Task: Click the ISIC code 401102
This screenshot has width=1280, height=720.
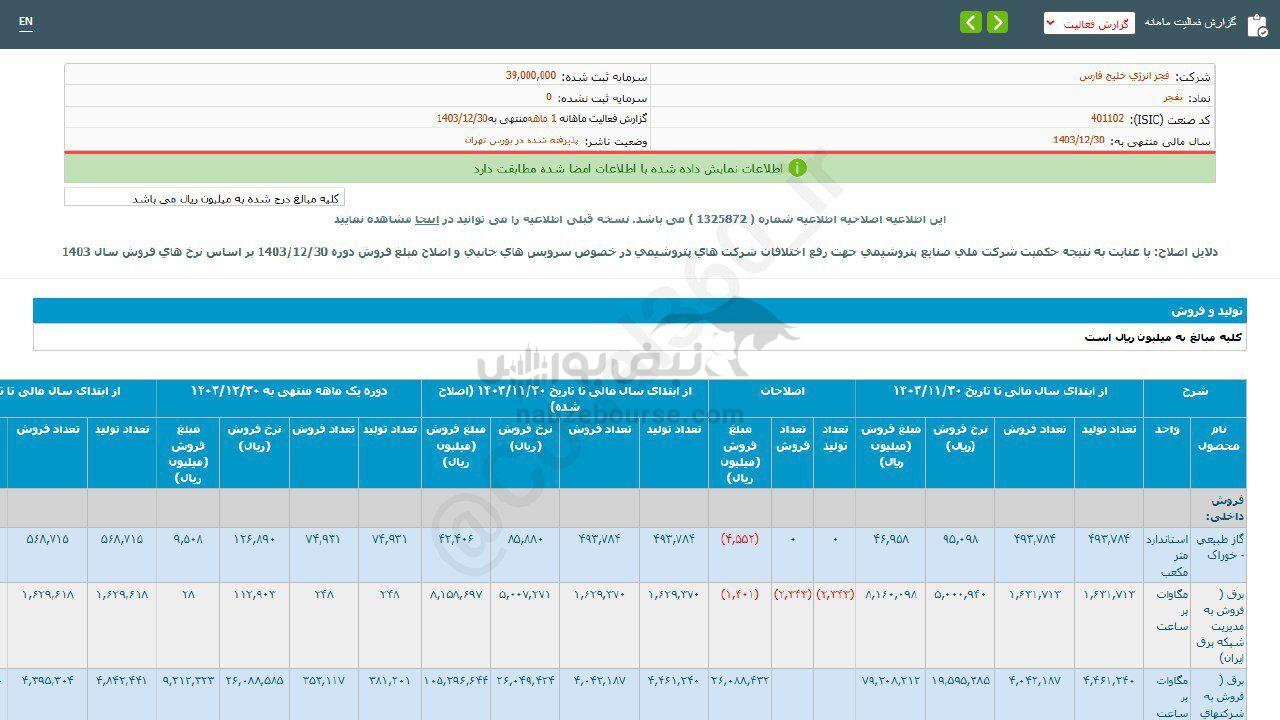Action: click(x=1107, y=119)
